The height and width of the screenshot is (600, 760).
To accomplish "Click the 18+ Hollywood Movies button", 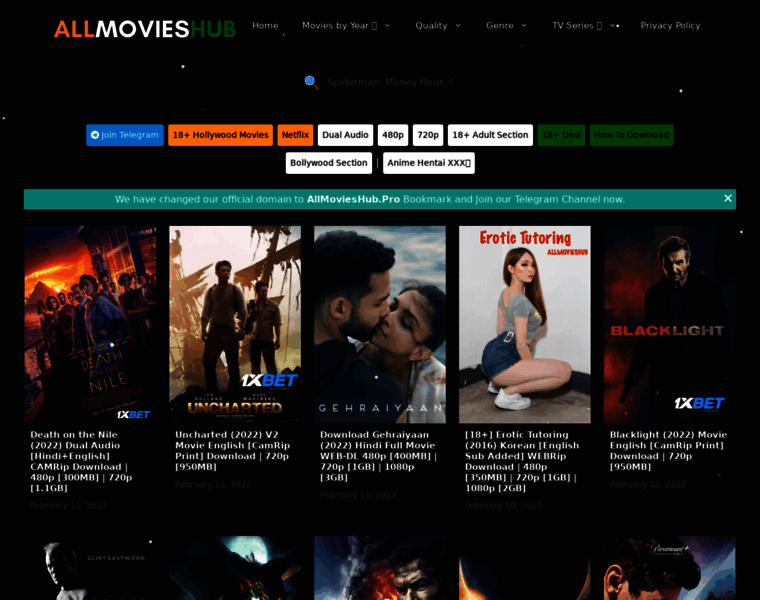I will (x=221, y=135).
